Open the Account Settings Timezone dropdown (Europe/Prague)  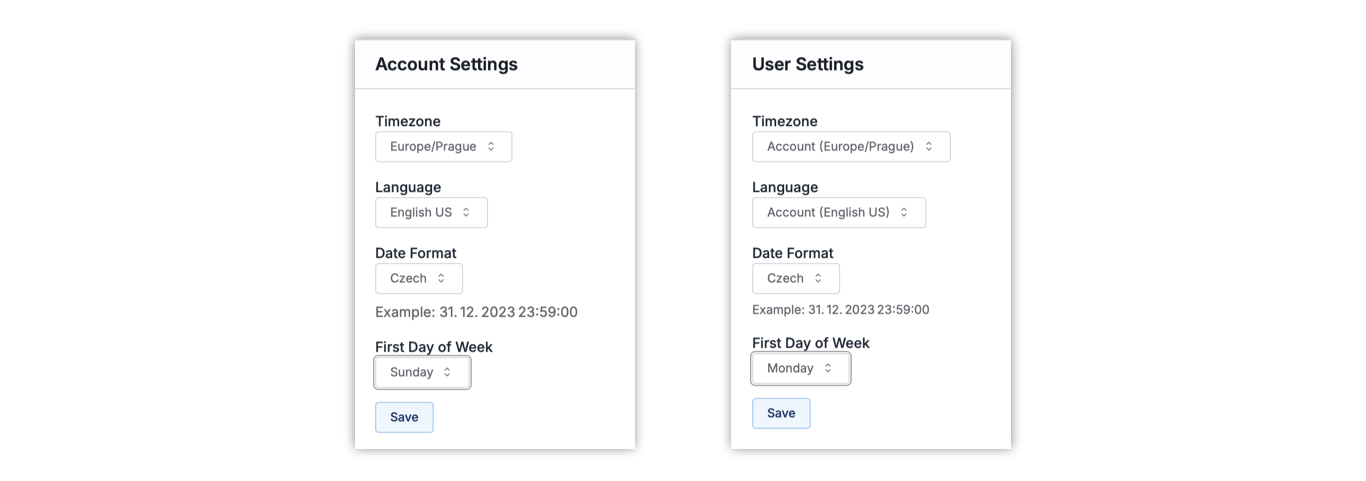click(x=443, y=147)
